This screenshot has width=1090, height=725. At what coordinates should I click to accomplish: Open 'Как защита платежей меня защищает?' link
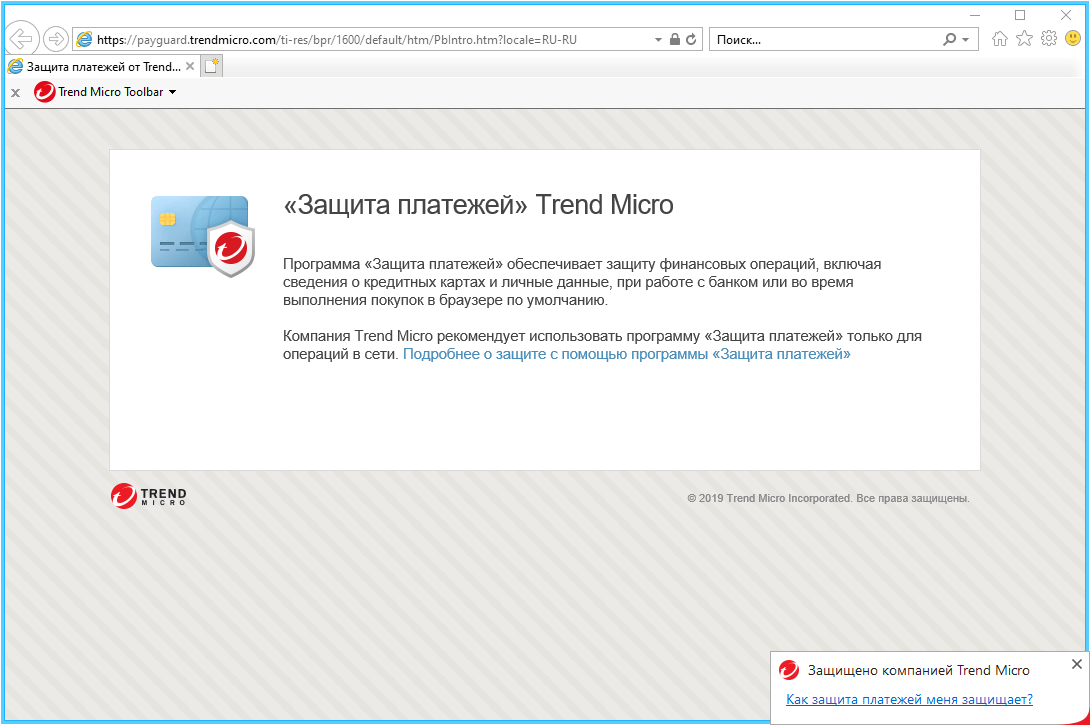coord(909,699)
